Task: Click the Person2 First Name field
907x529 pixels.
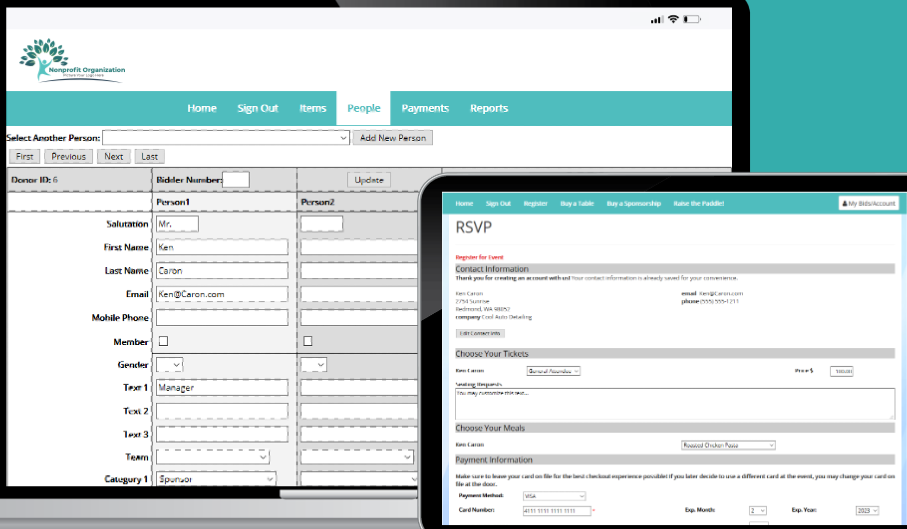Action: 359,247
